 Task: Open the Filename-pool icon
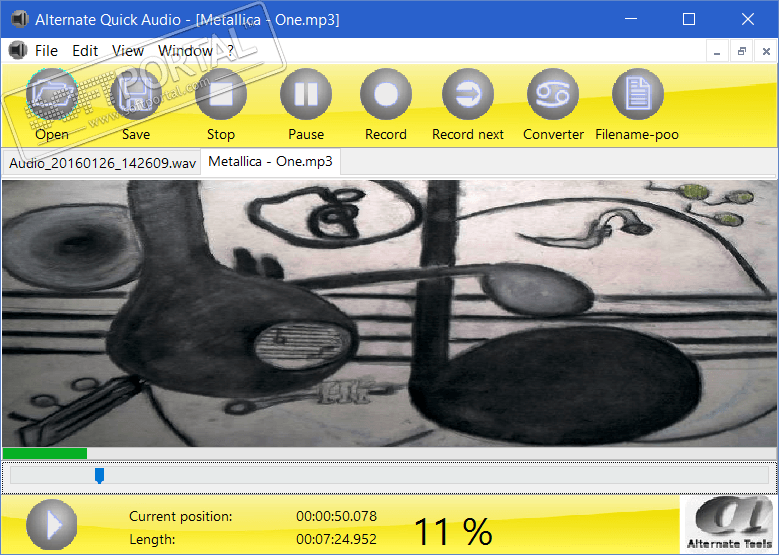(x=637, y=94)
